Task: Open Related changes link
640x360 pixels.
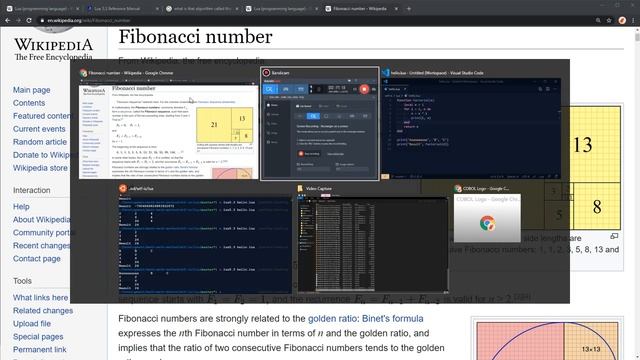Action: point(43,311)
